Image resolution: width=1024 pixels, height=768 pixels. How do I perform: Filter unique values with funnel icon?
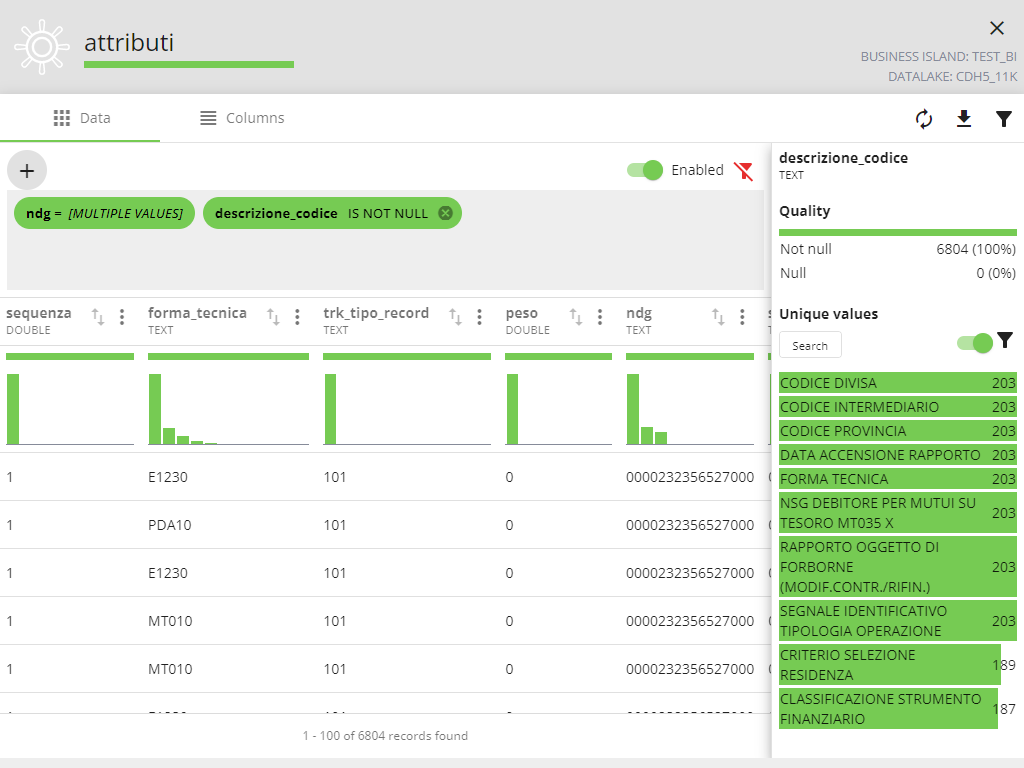[x=1005, y=341]
